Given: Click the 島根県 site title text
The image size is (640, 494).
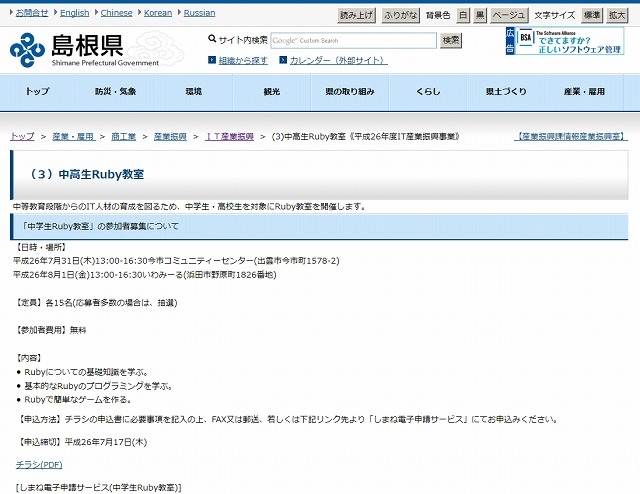Looking at the screenshot, I should pyautogui.click(x=87, y=45).
